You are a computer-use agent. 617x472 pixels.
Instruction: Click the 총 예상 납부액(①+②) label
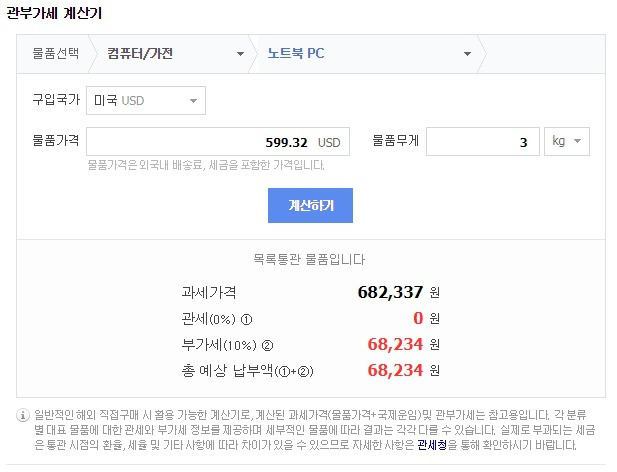click(x=247, y=371)
